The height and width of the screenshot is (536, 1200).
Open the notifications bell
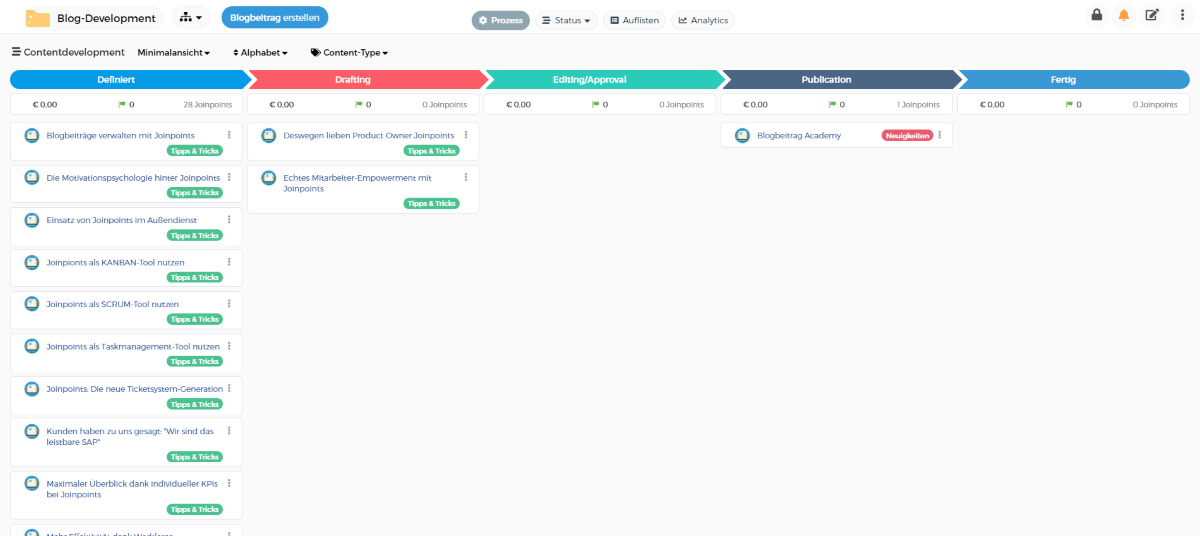click(x=1124, y=15)
